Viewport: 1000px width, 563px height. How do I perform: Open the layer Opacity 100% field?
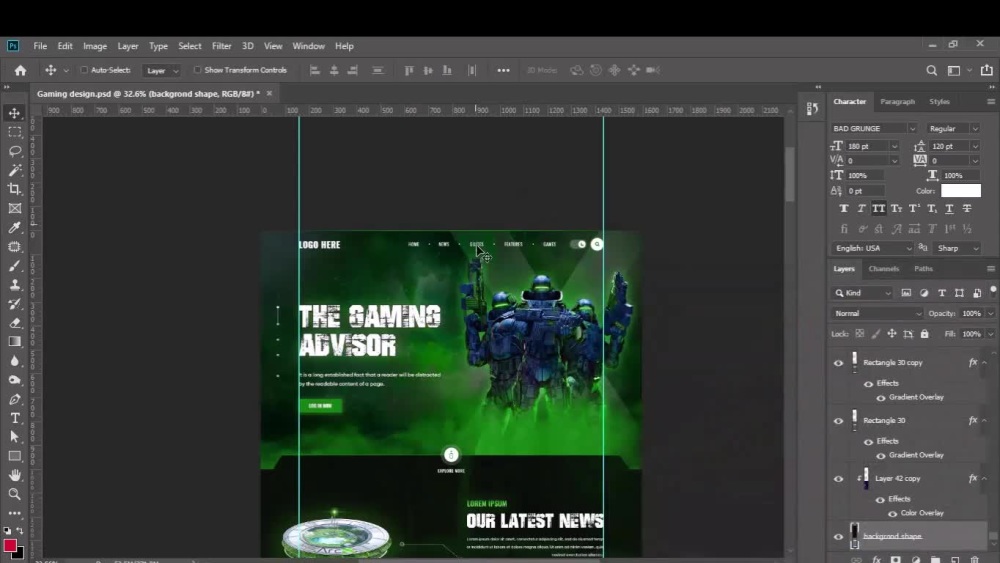[971, 314]
